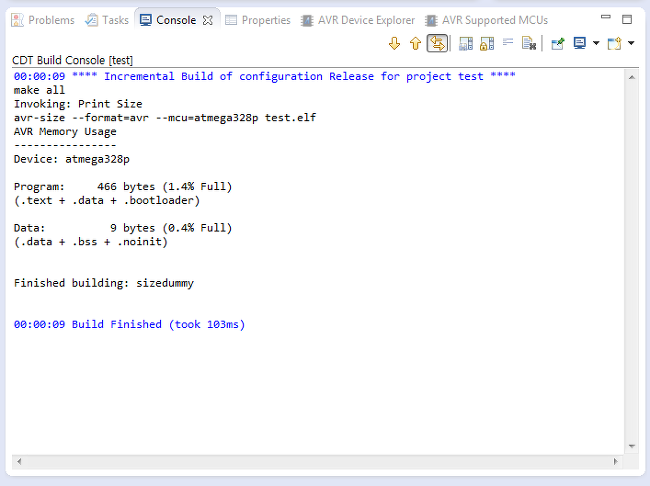Open the AVR Device Explorer tab
The image size is (650, 486).
pos(358,20)
